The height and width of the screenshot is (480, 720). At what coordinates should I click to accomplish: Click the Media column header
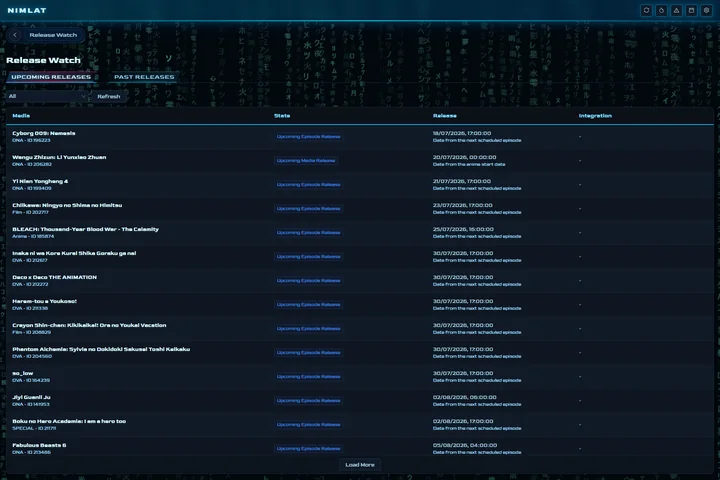pos(21,116)
